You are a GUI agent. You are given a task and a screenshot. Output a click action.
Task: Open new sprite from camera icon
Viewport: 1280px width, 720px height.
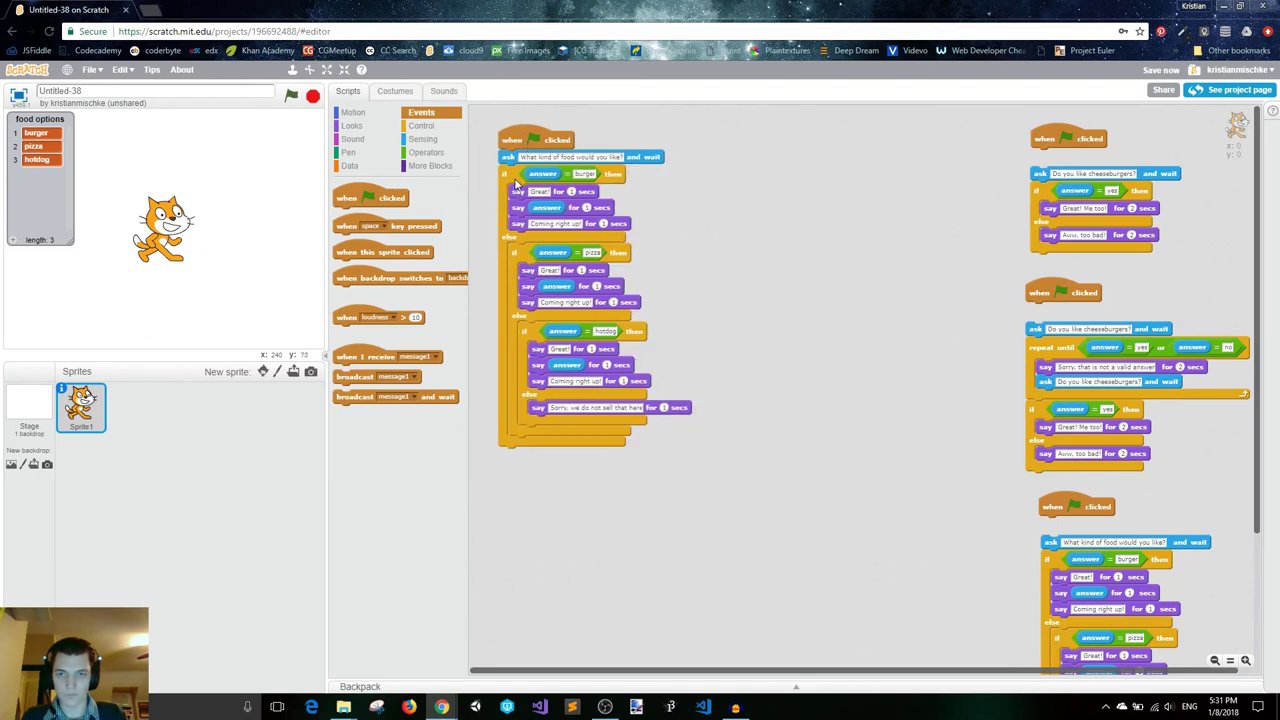311,372
